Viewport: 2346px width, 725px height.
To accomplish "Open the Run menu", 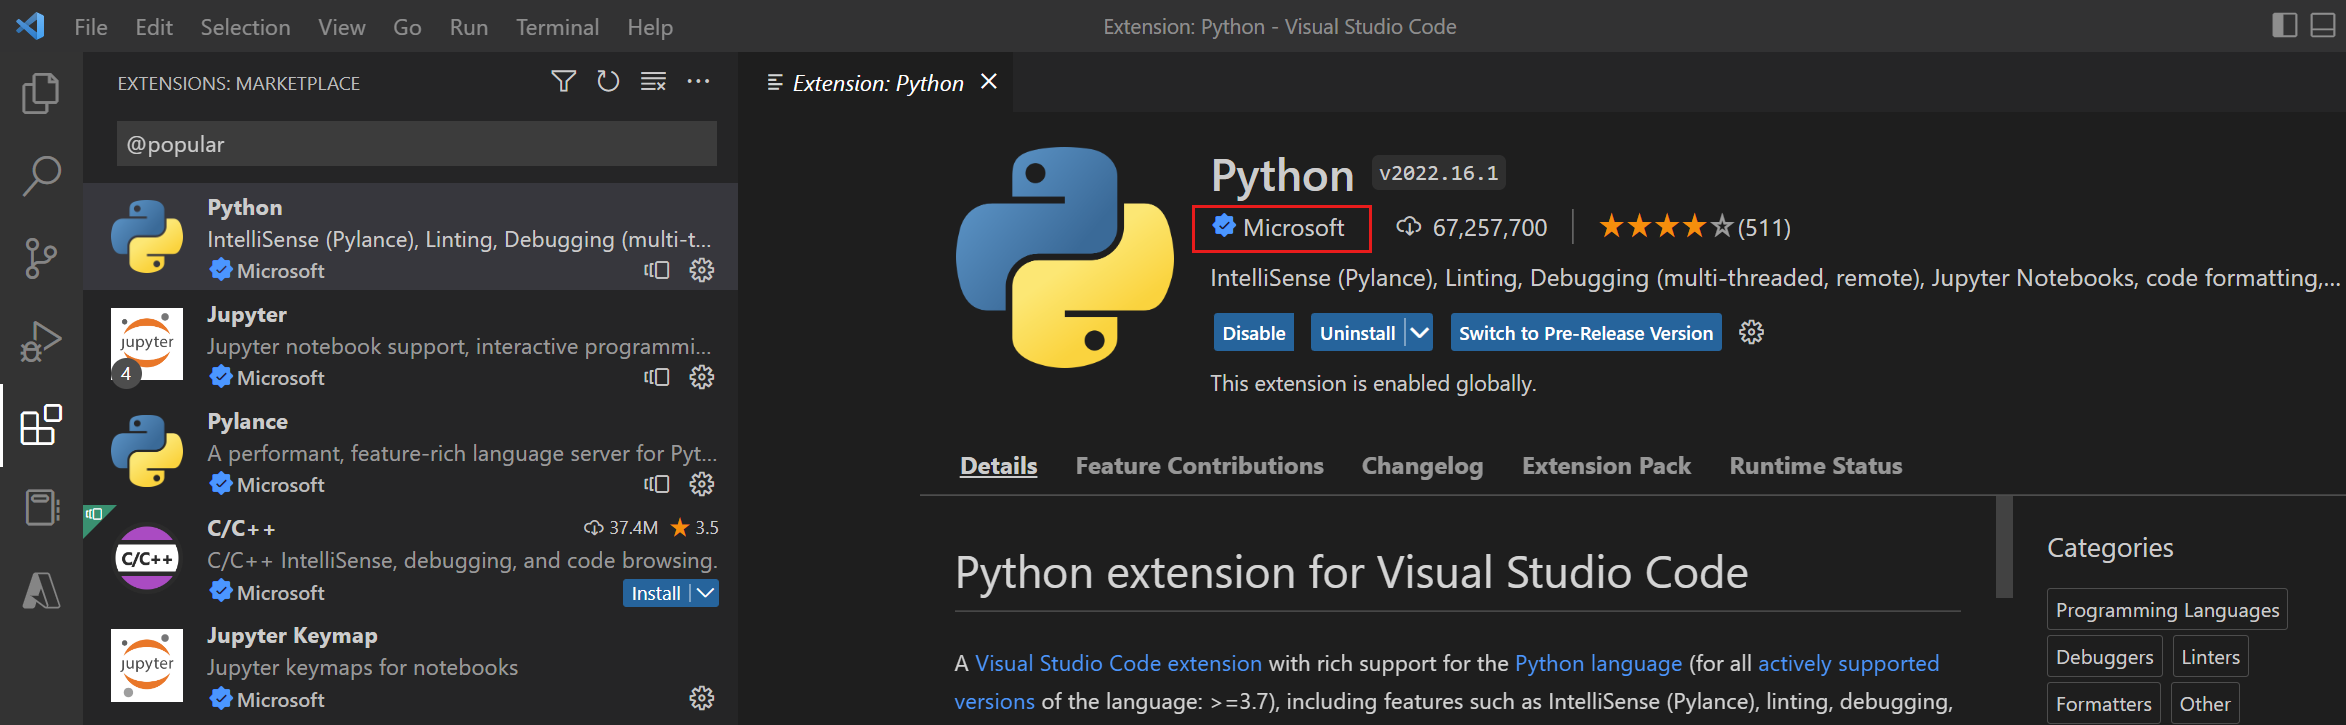I will 469,27.
